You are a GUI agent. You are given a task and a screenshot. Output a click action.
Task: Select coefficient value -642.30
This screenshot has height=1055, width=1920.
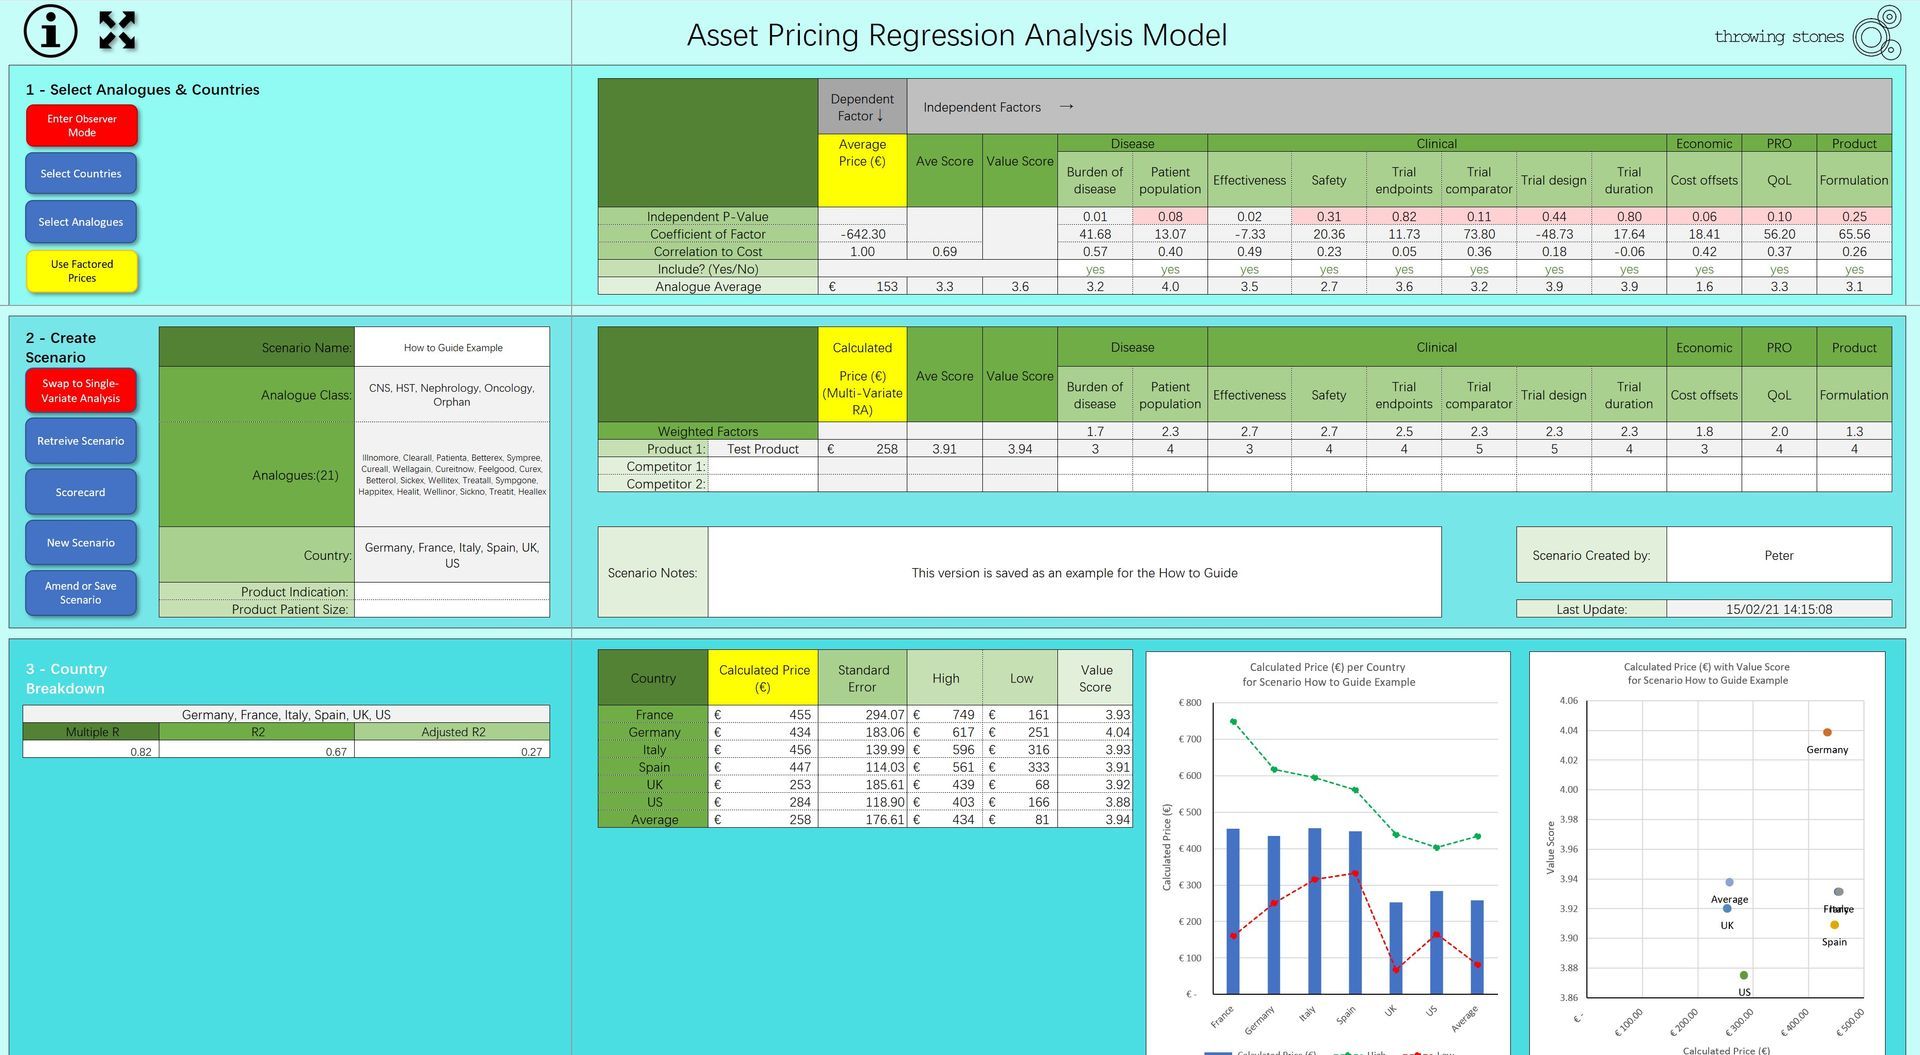(x=862, y=234)
